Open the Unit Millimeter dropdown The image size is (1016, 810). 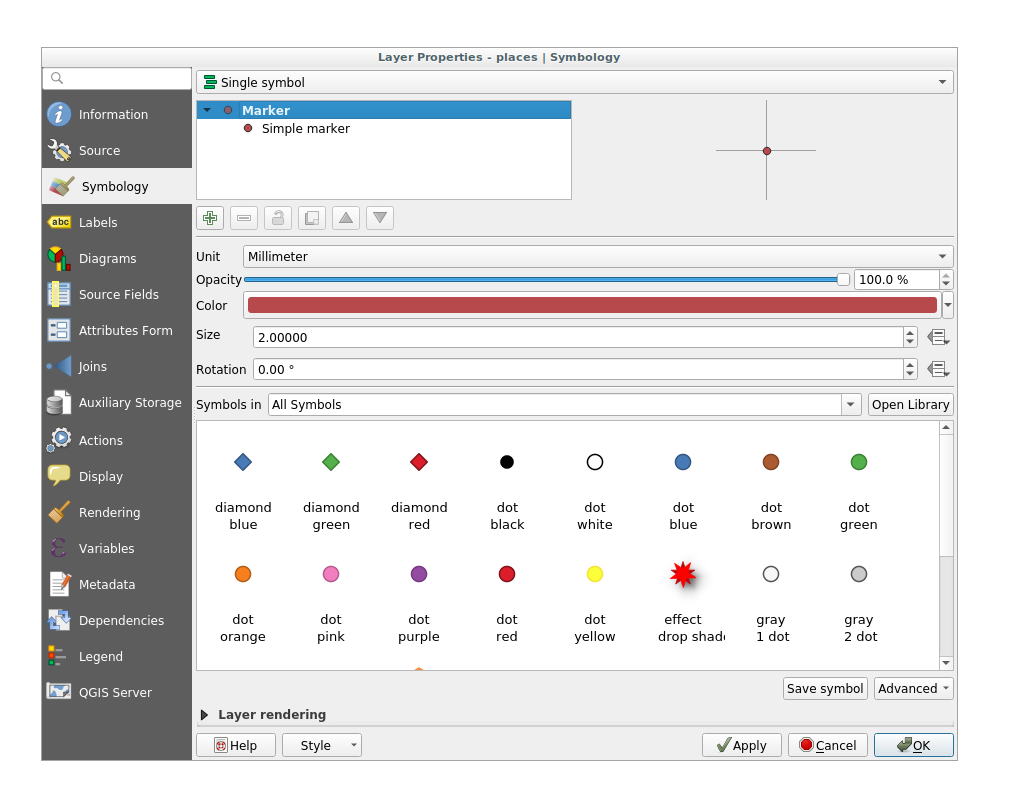pos(597,257)
